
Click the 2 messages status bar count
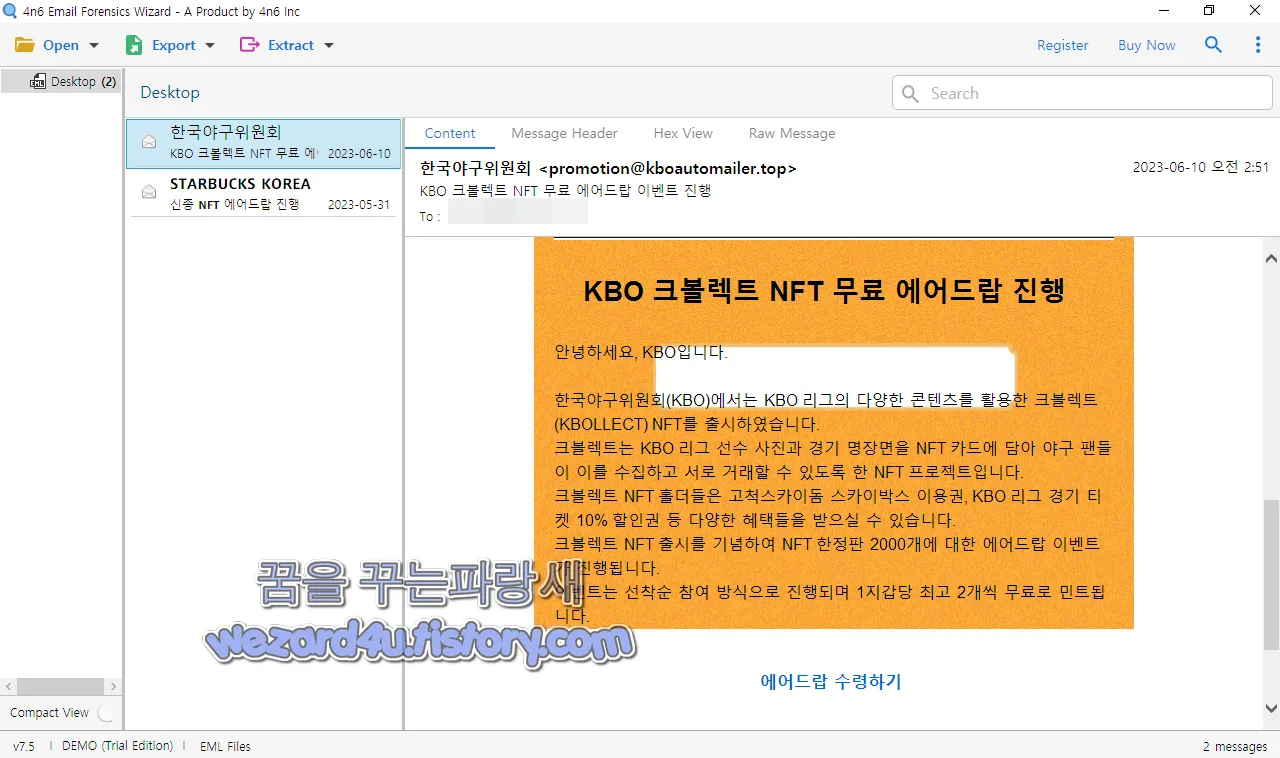point(1235,746)
